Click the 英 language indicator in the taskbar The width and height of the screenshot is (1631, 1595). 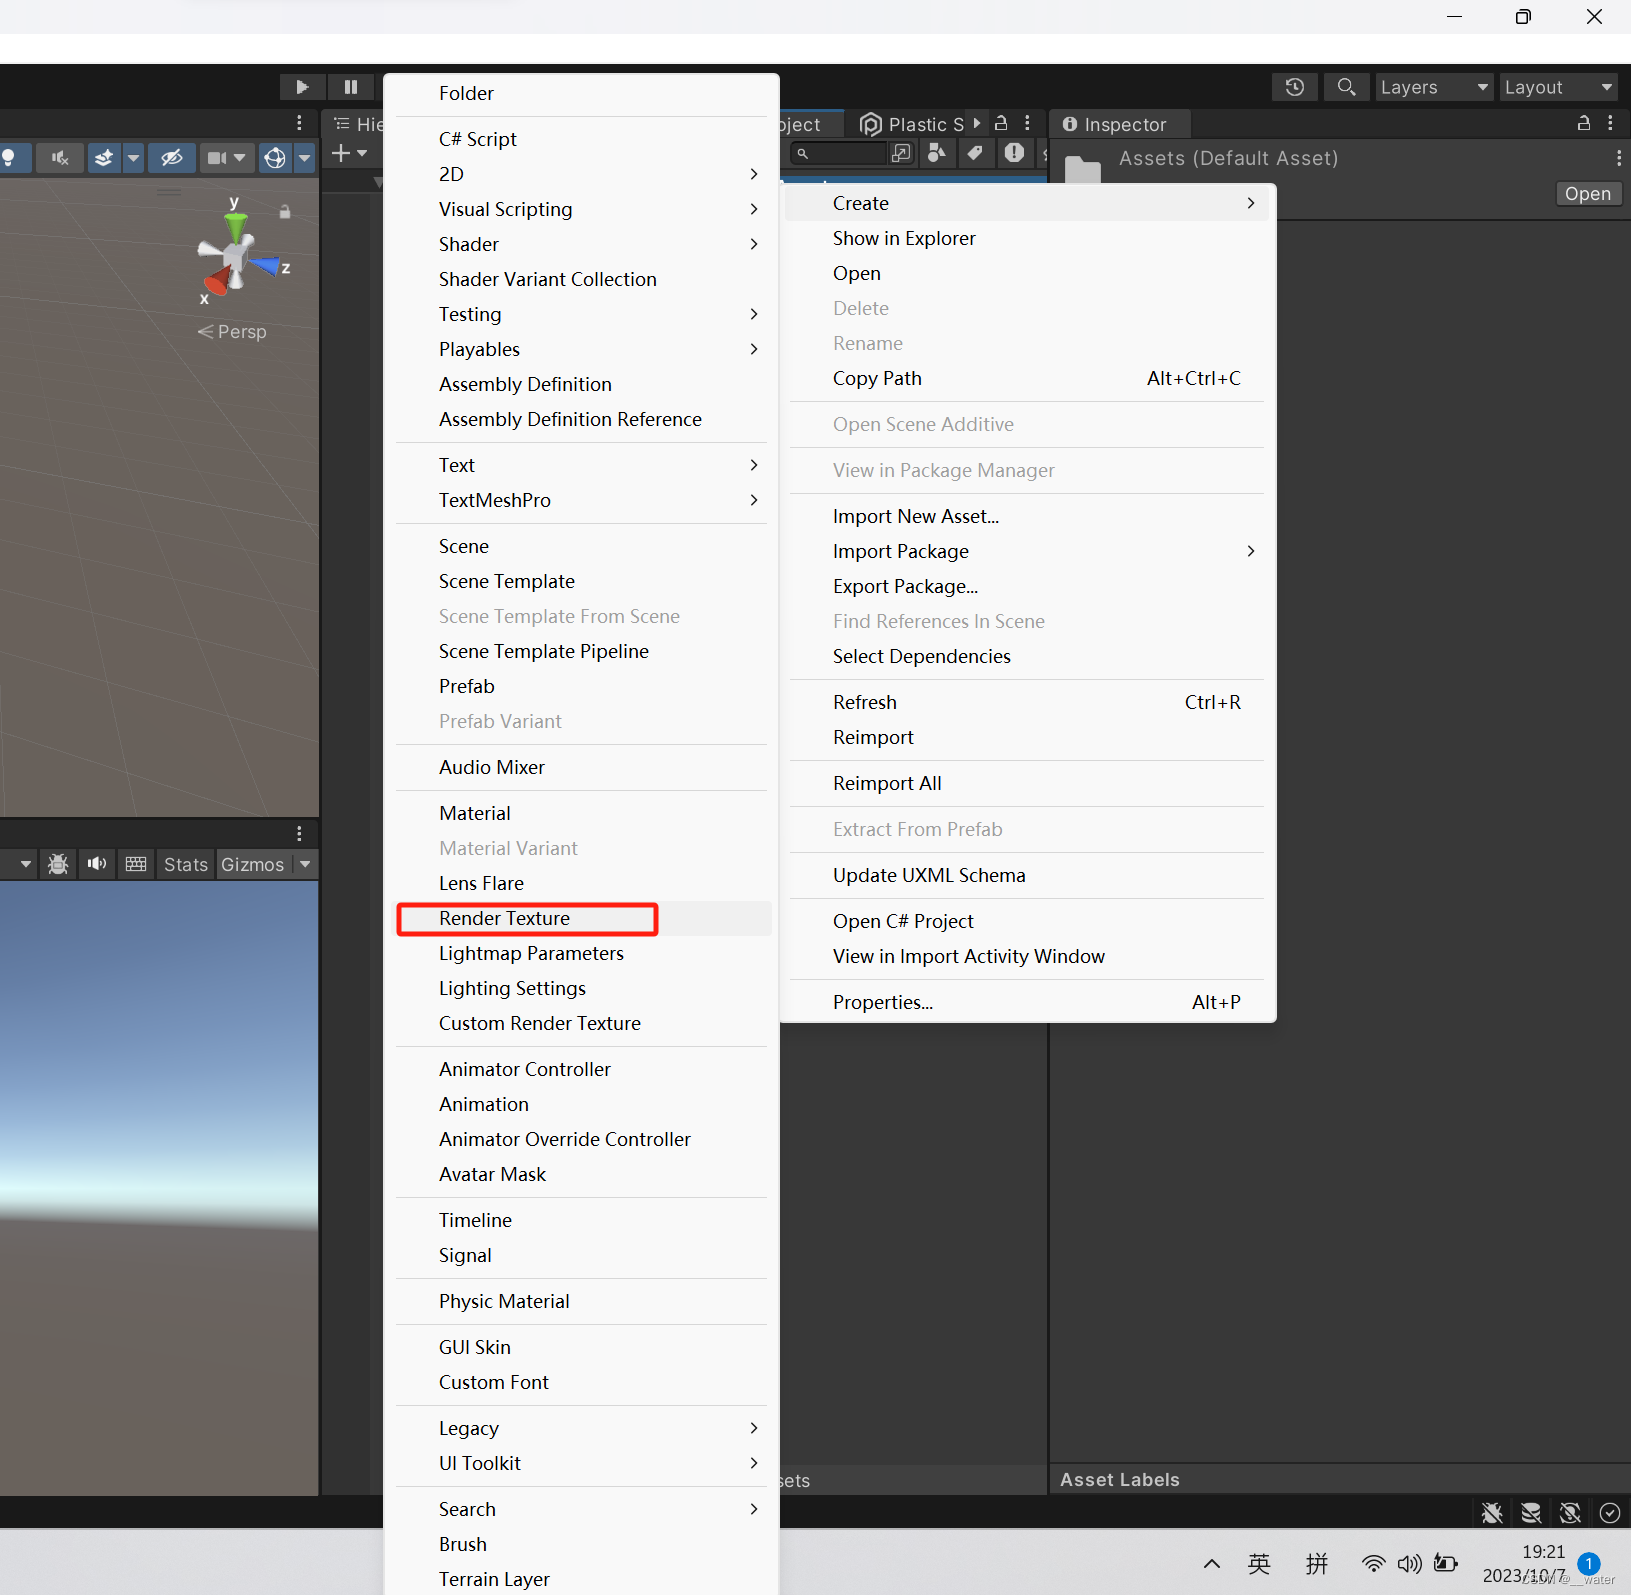pyautogui.click(x=1259, y=1564)
